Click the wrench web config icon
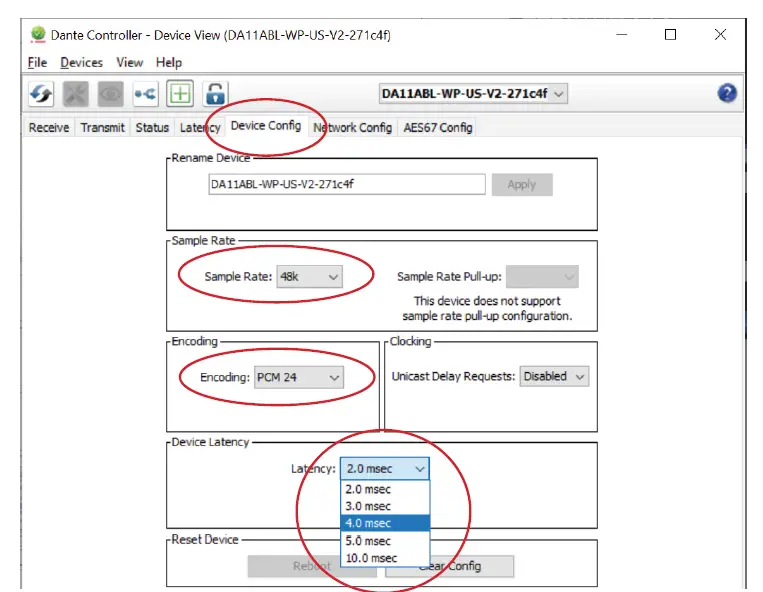763x592 pixels. tap(75, 93)
